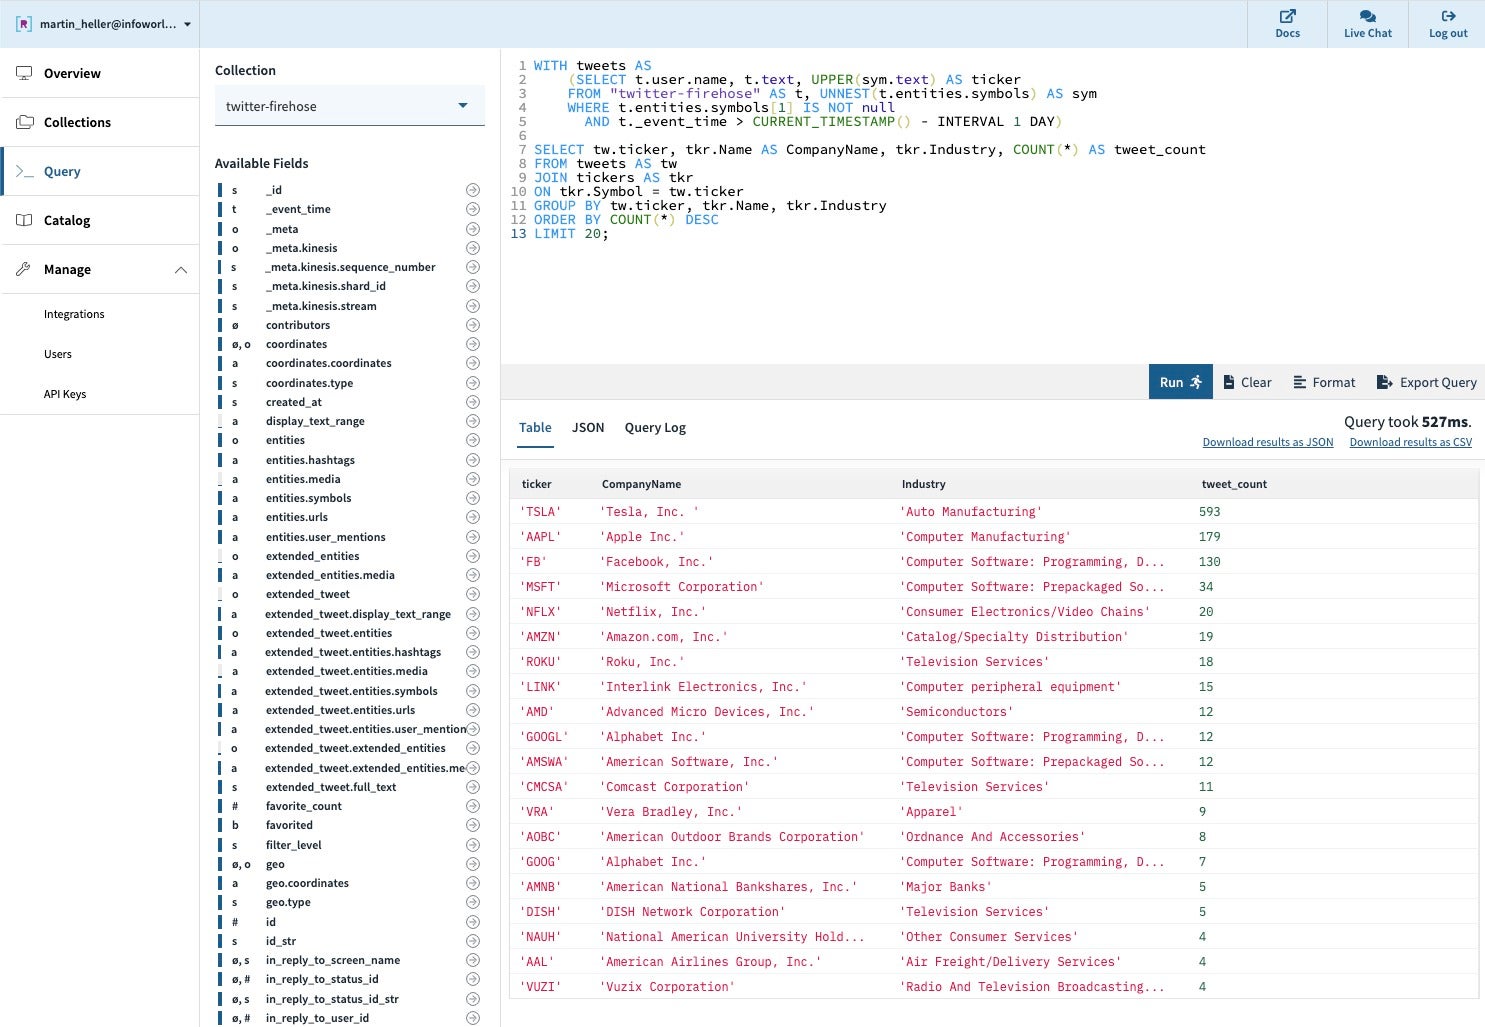This screenshot has height=1027, width=1485.
Task: Click the Log out icon
Action: [x=1448, y=16]
